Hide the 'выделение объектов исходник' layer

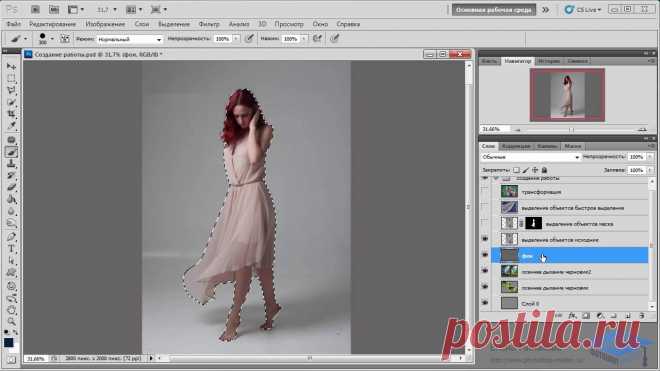coord(485,239)
